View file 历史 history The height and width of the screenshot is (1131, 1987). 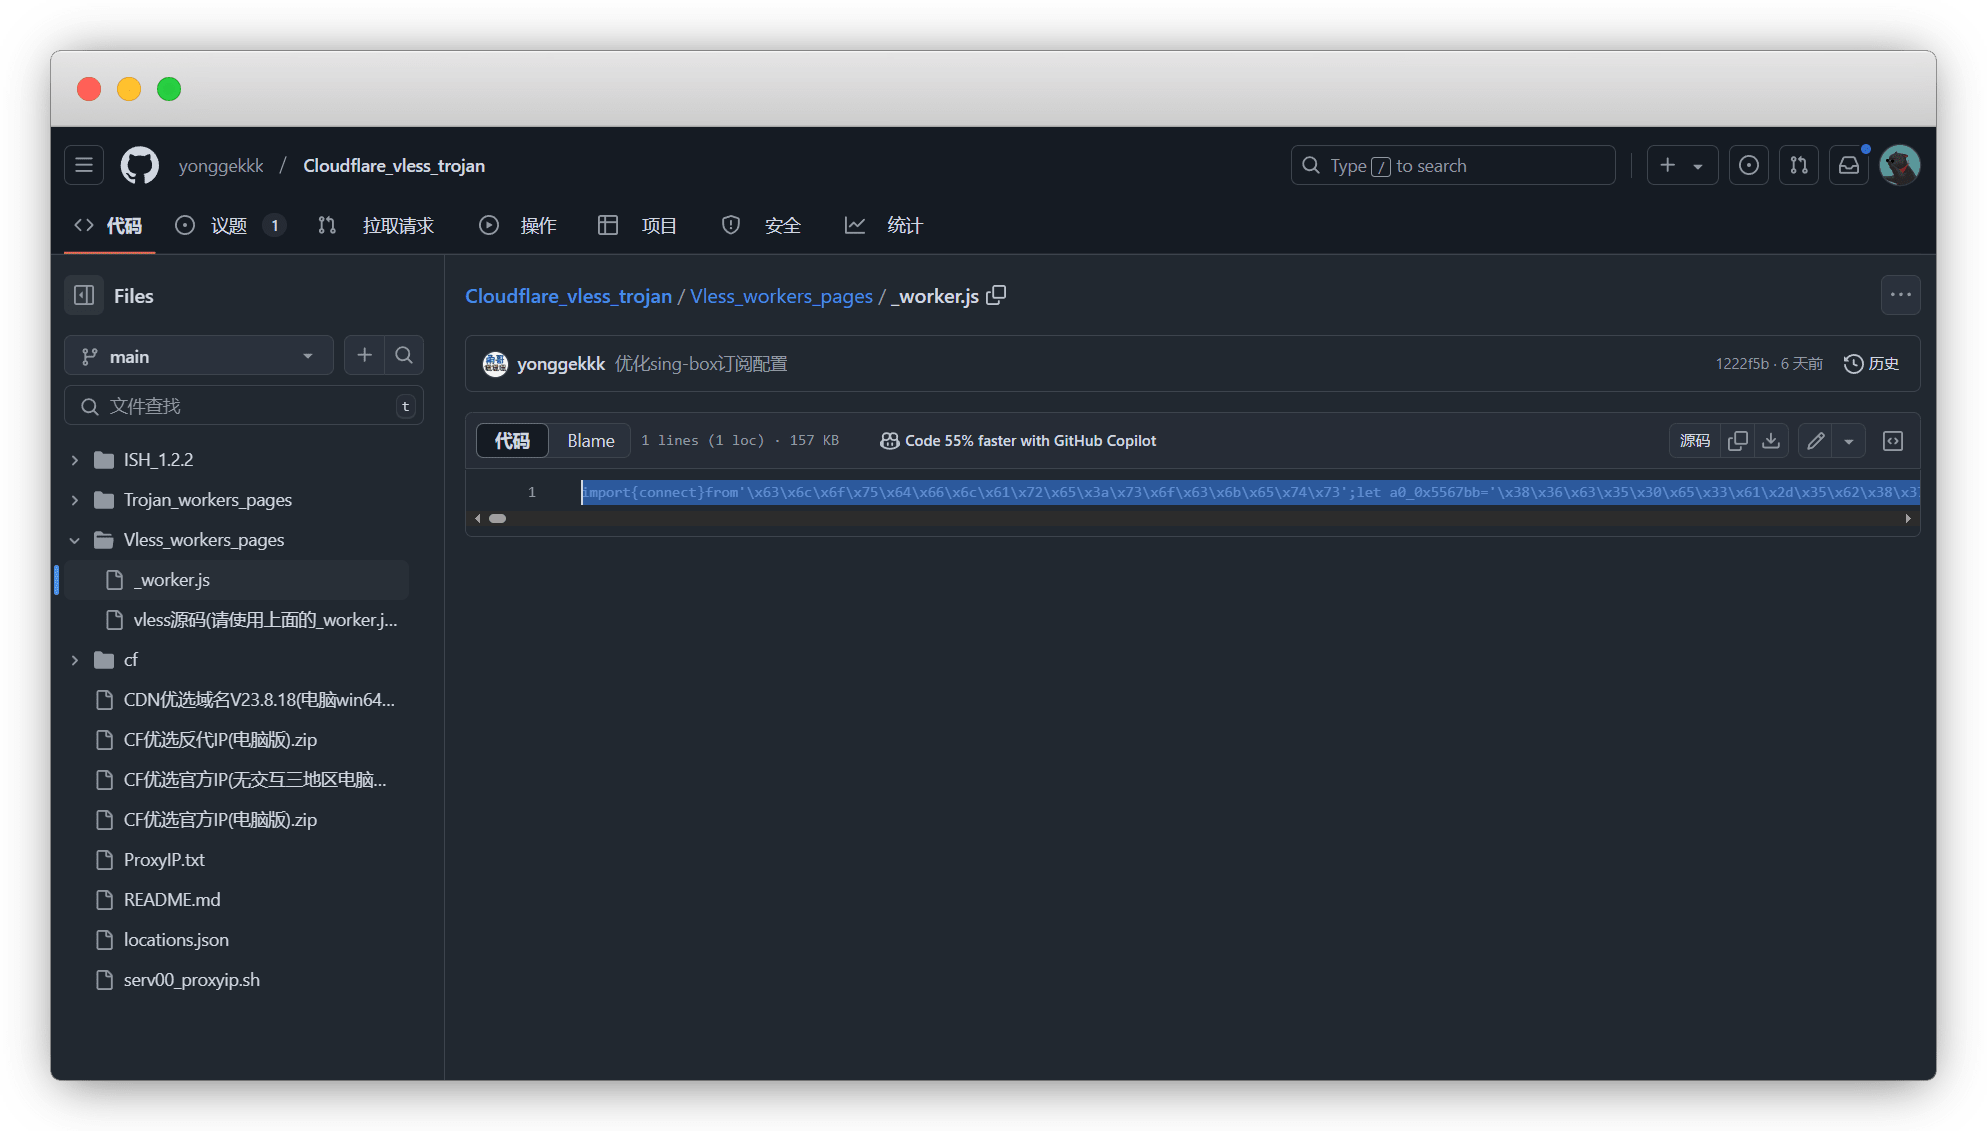click(1871, 364)
